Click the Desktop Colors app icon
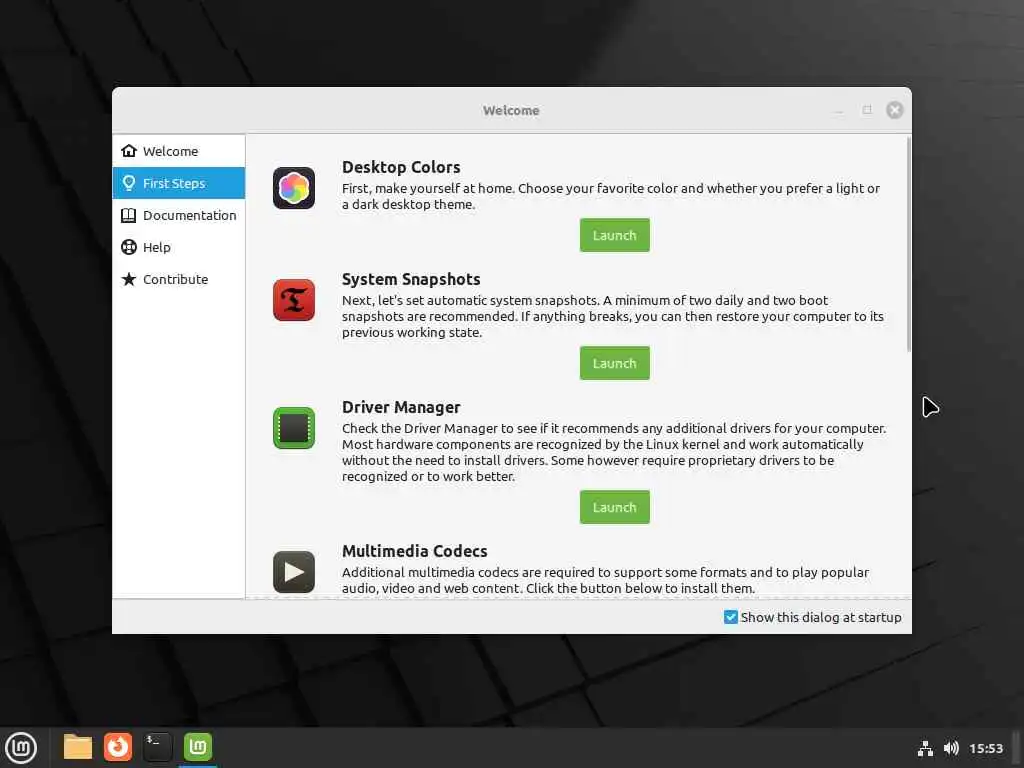 tap(294, 188)
